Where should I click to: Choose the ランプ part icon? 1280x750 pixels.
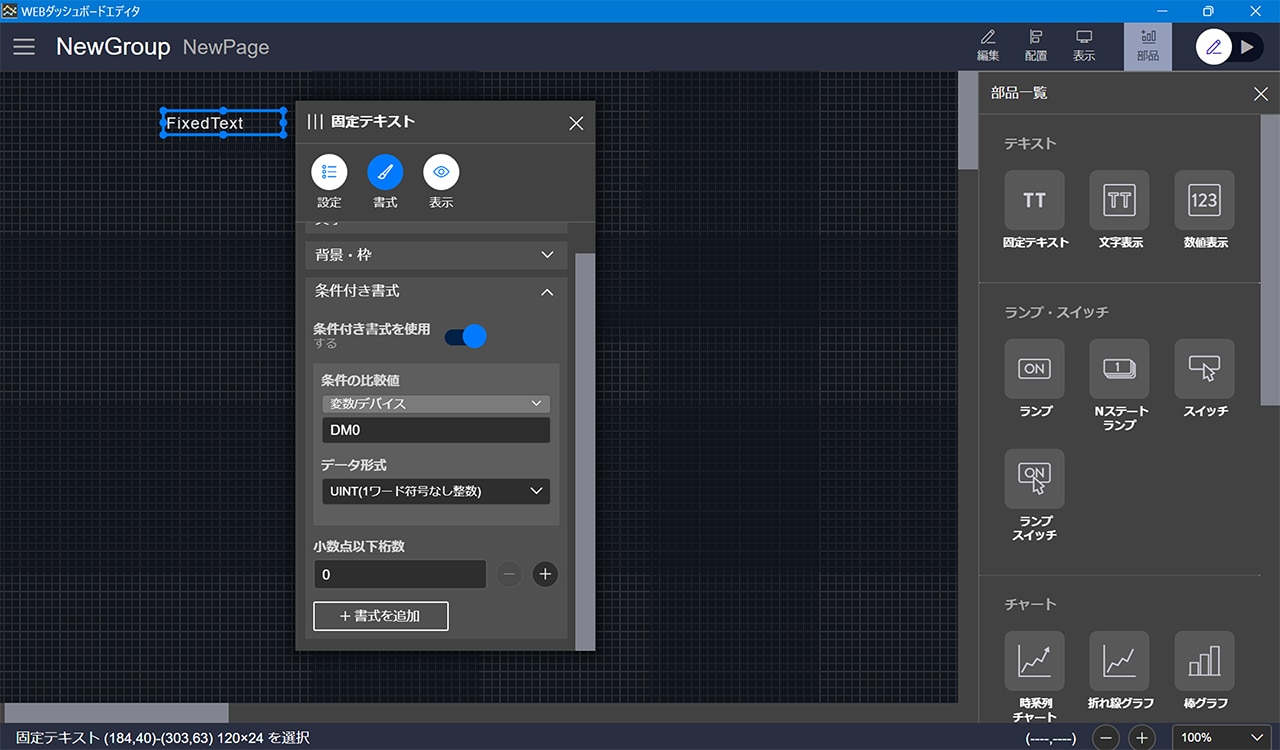1034,369
